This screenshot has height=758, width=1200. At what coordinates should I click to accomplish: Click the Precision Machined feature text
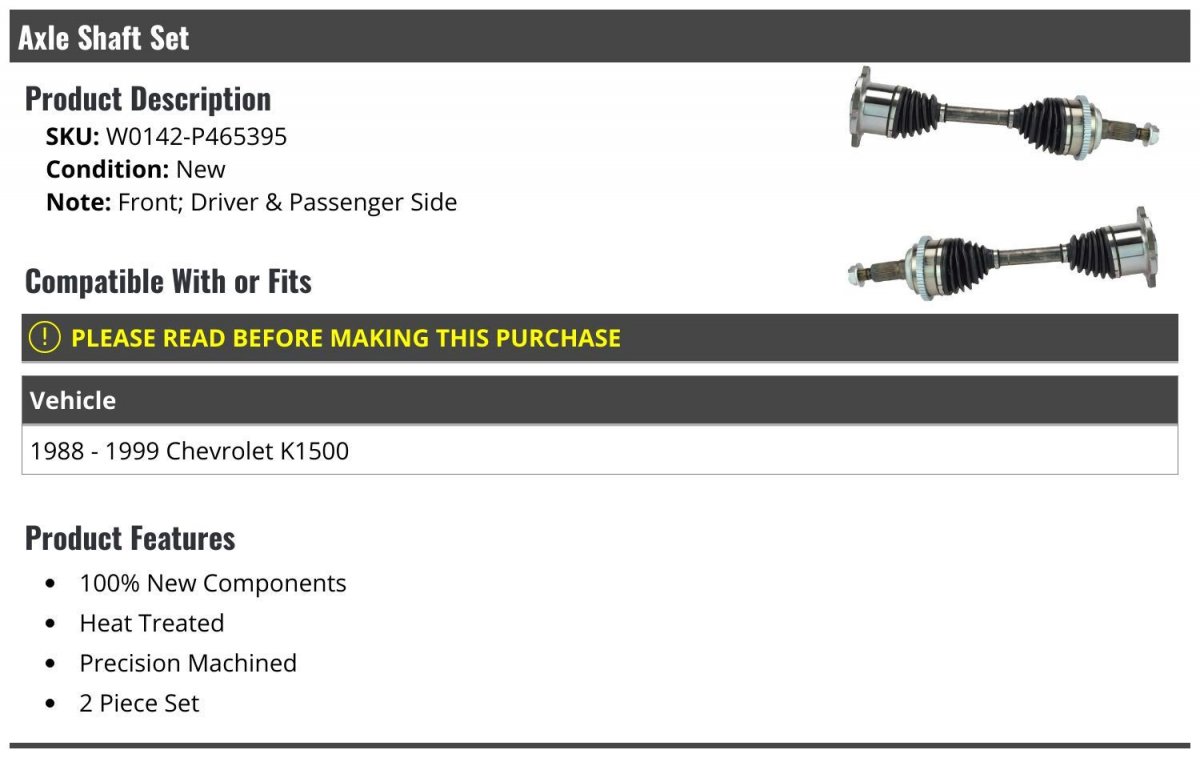(x=188, y=664)
